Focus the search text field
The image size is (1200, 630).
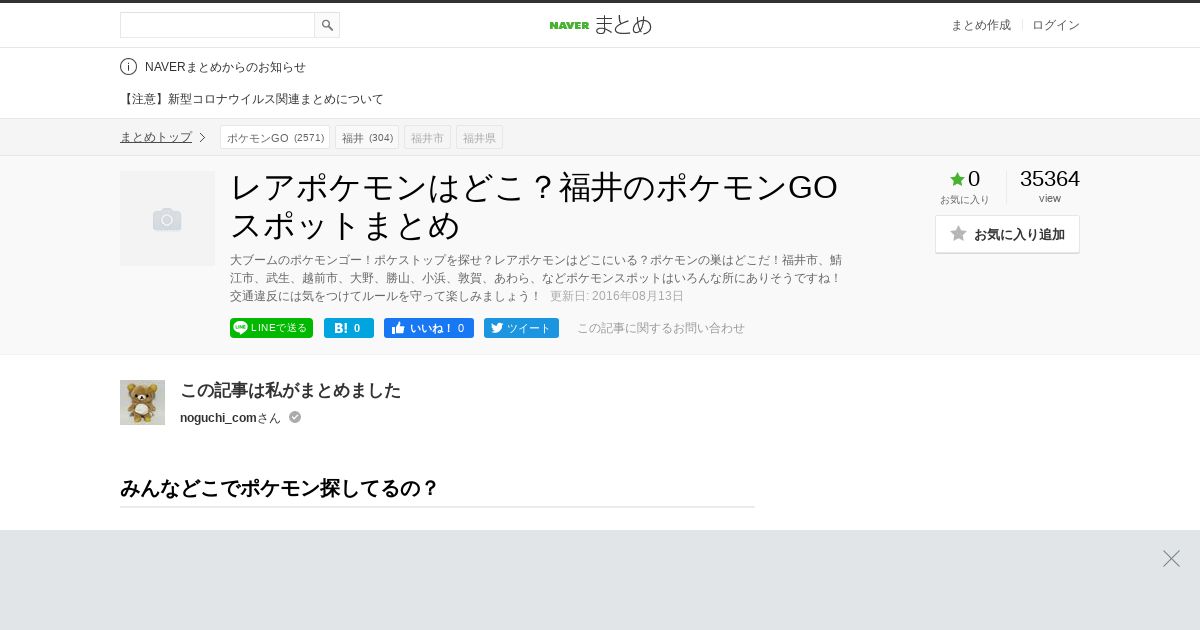point(217,25)
